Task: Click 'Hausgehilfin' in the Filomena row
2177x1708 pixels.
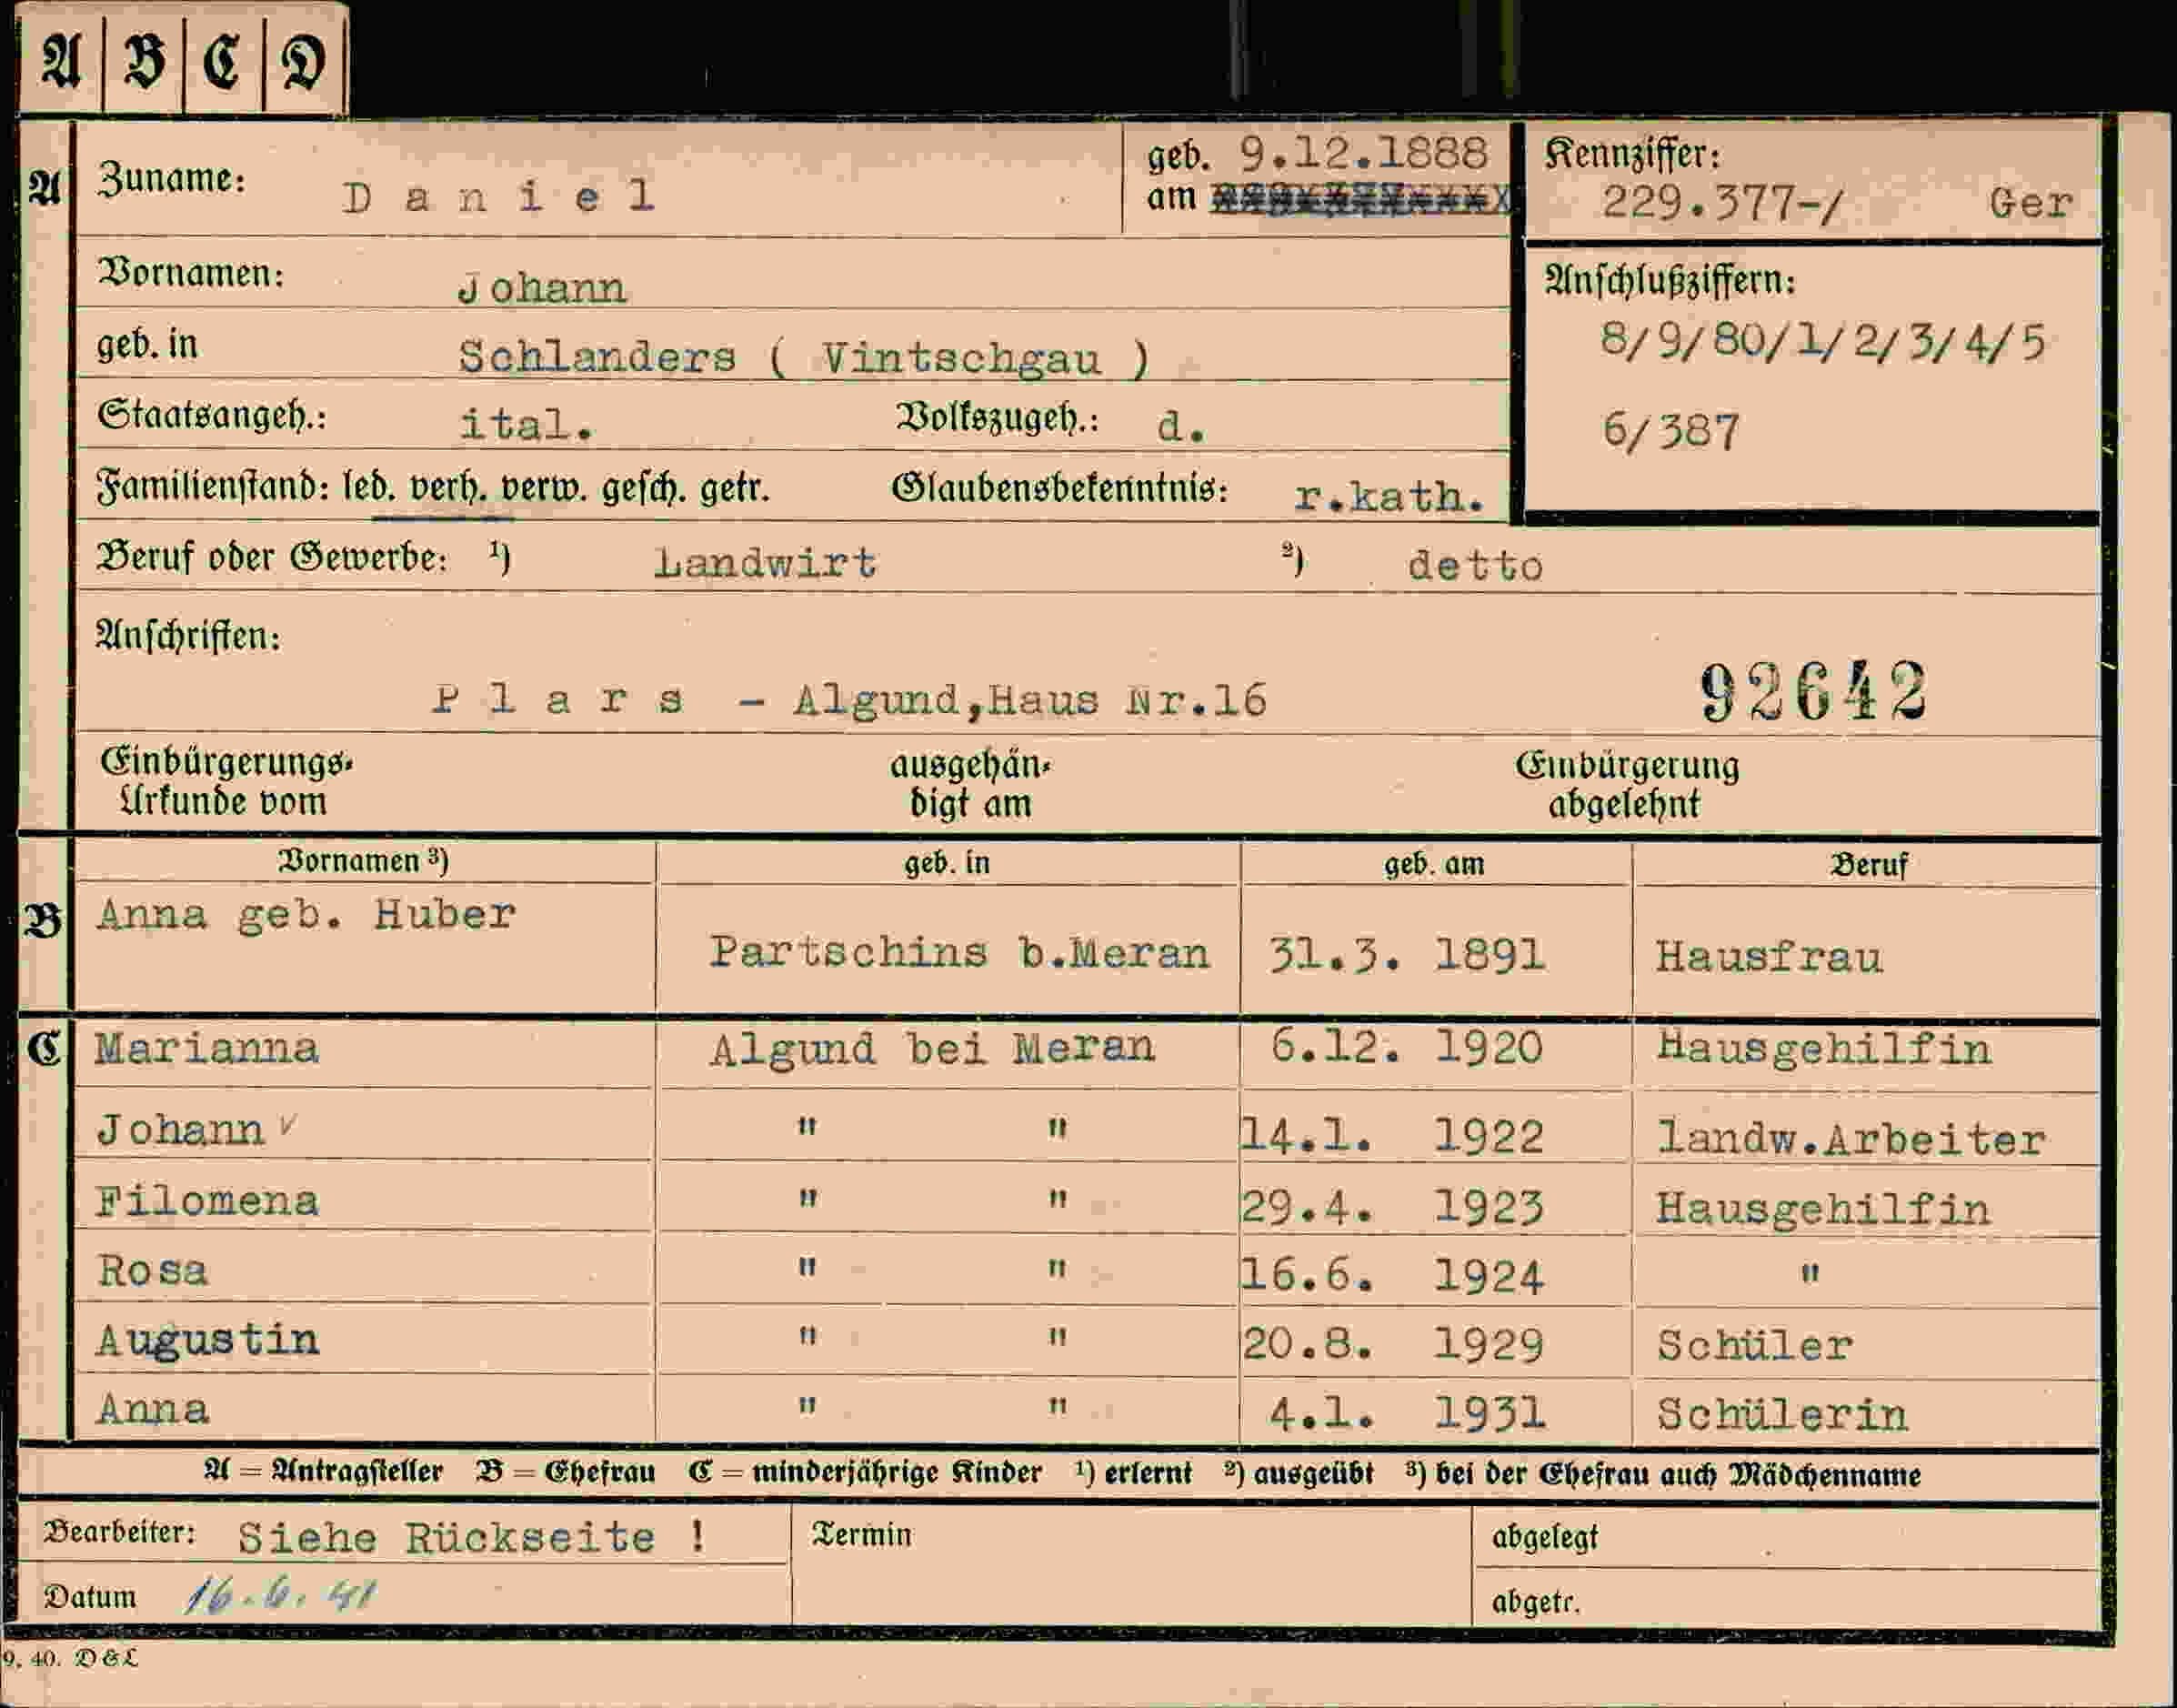Action: tap(1823, 1210)
